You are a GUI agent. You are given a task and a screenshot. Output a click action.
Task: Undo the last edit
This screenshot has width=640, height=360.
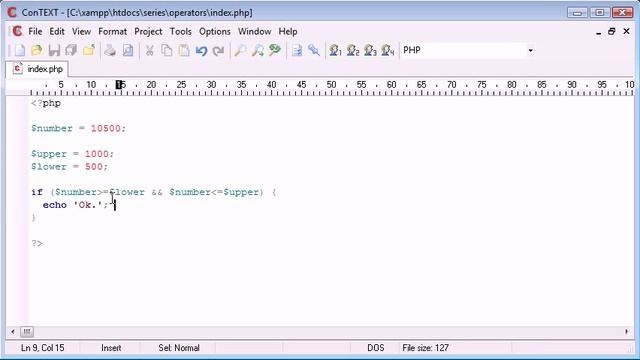201,51
